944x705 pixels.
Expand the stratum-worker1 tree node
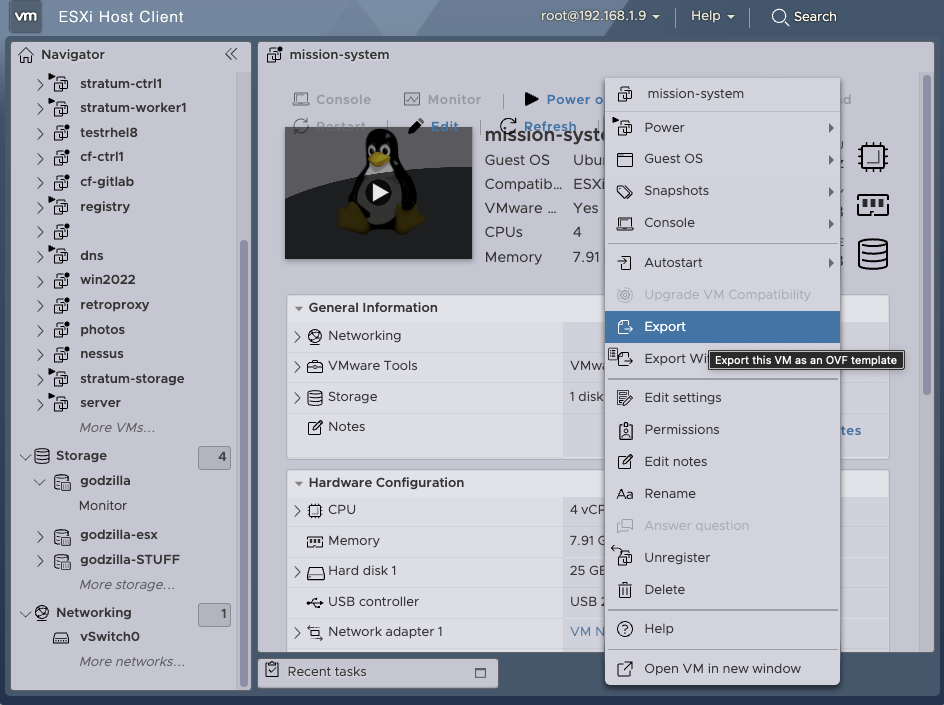(40, 108)
